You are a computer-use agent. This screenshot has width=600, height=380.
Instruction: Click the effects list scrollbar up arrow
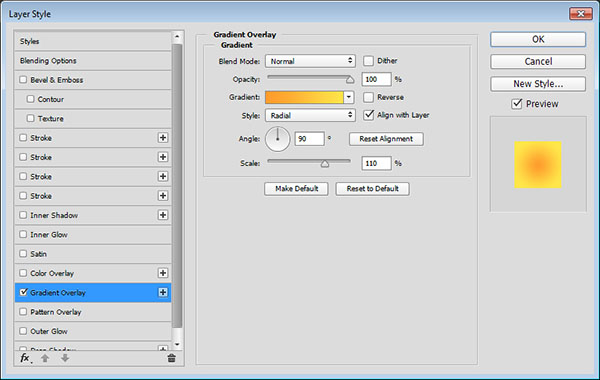click(x=177, y=37)
